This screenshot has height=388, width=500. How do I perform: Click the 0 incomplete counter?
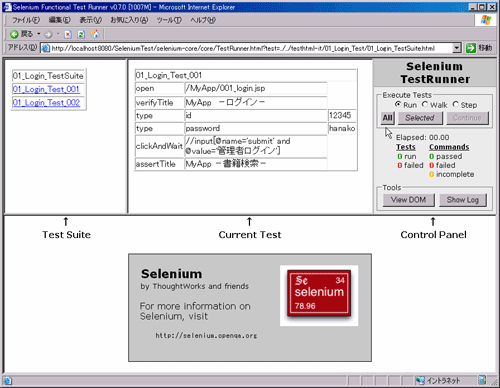coord(451,174)
